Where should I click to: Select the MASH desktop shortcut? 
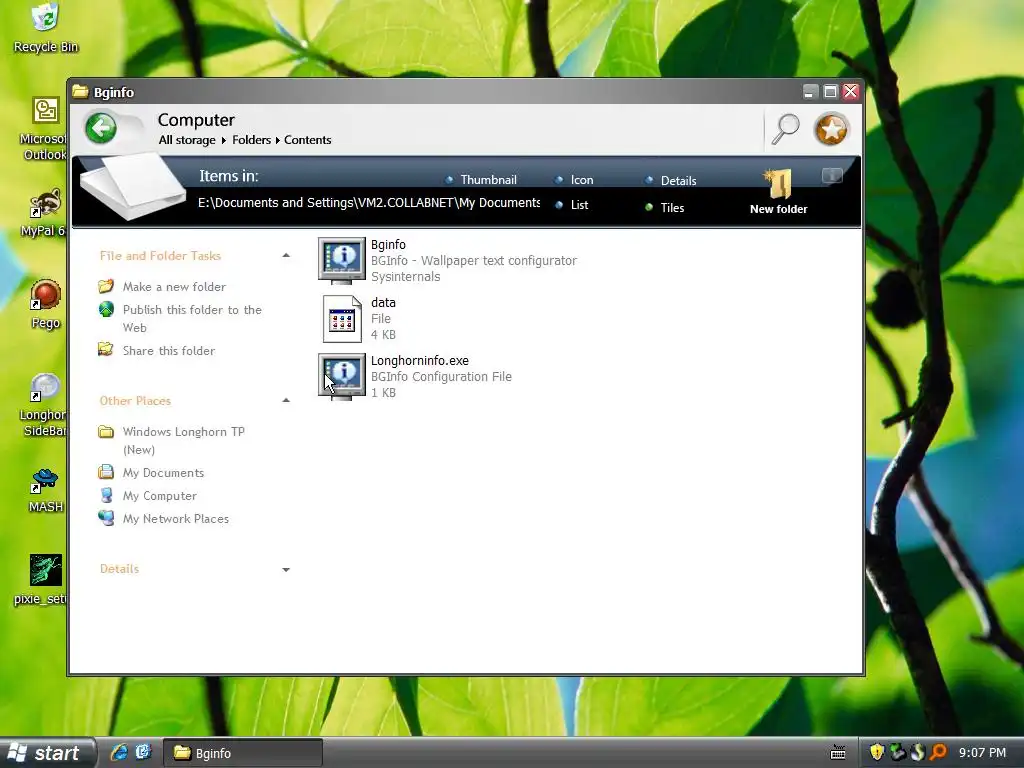tap(45, 480)
